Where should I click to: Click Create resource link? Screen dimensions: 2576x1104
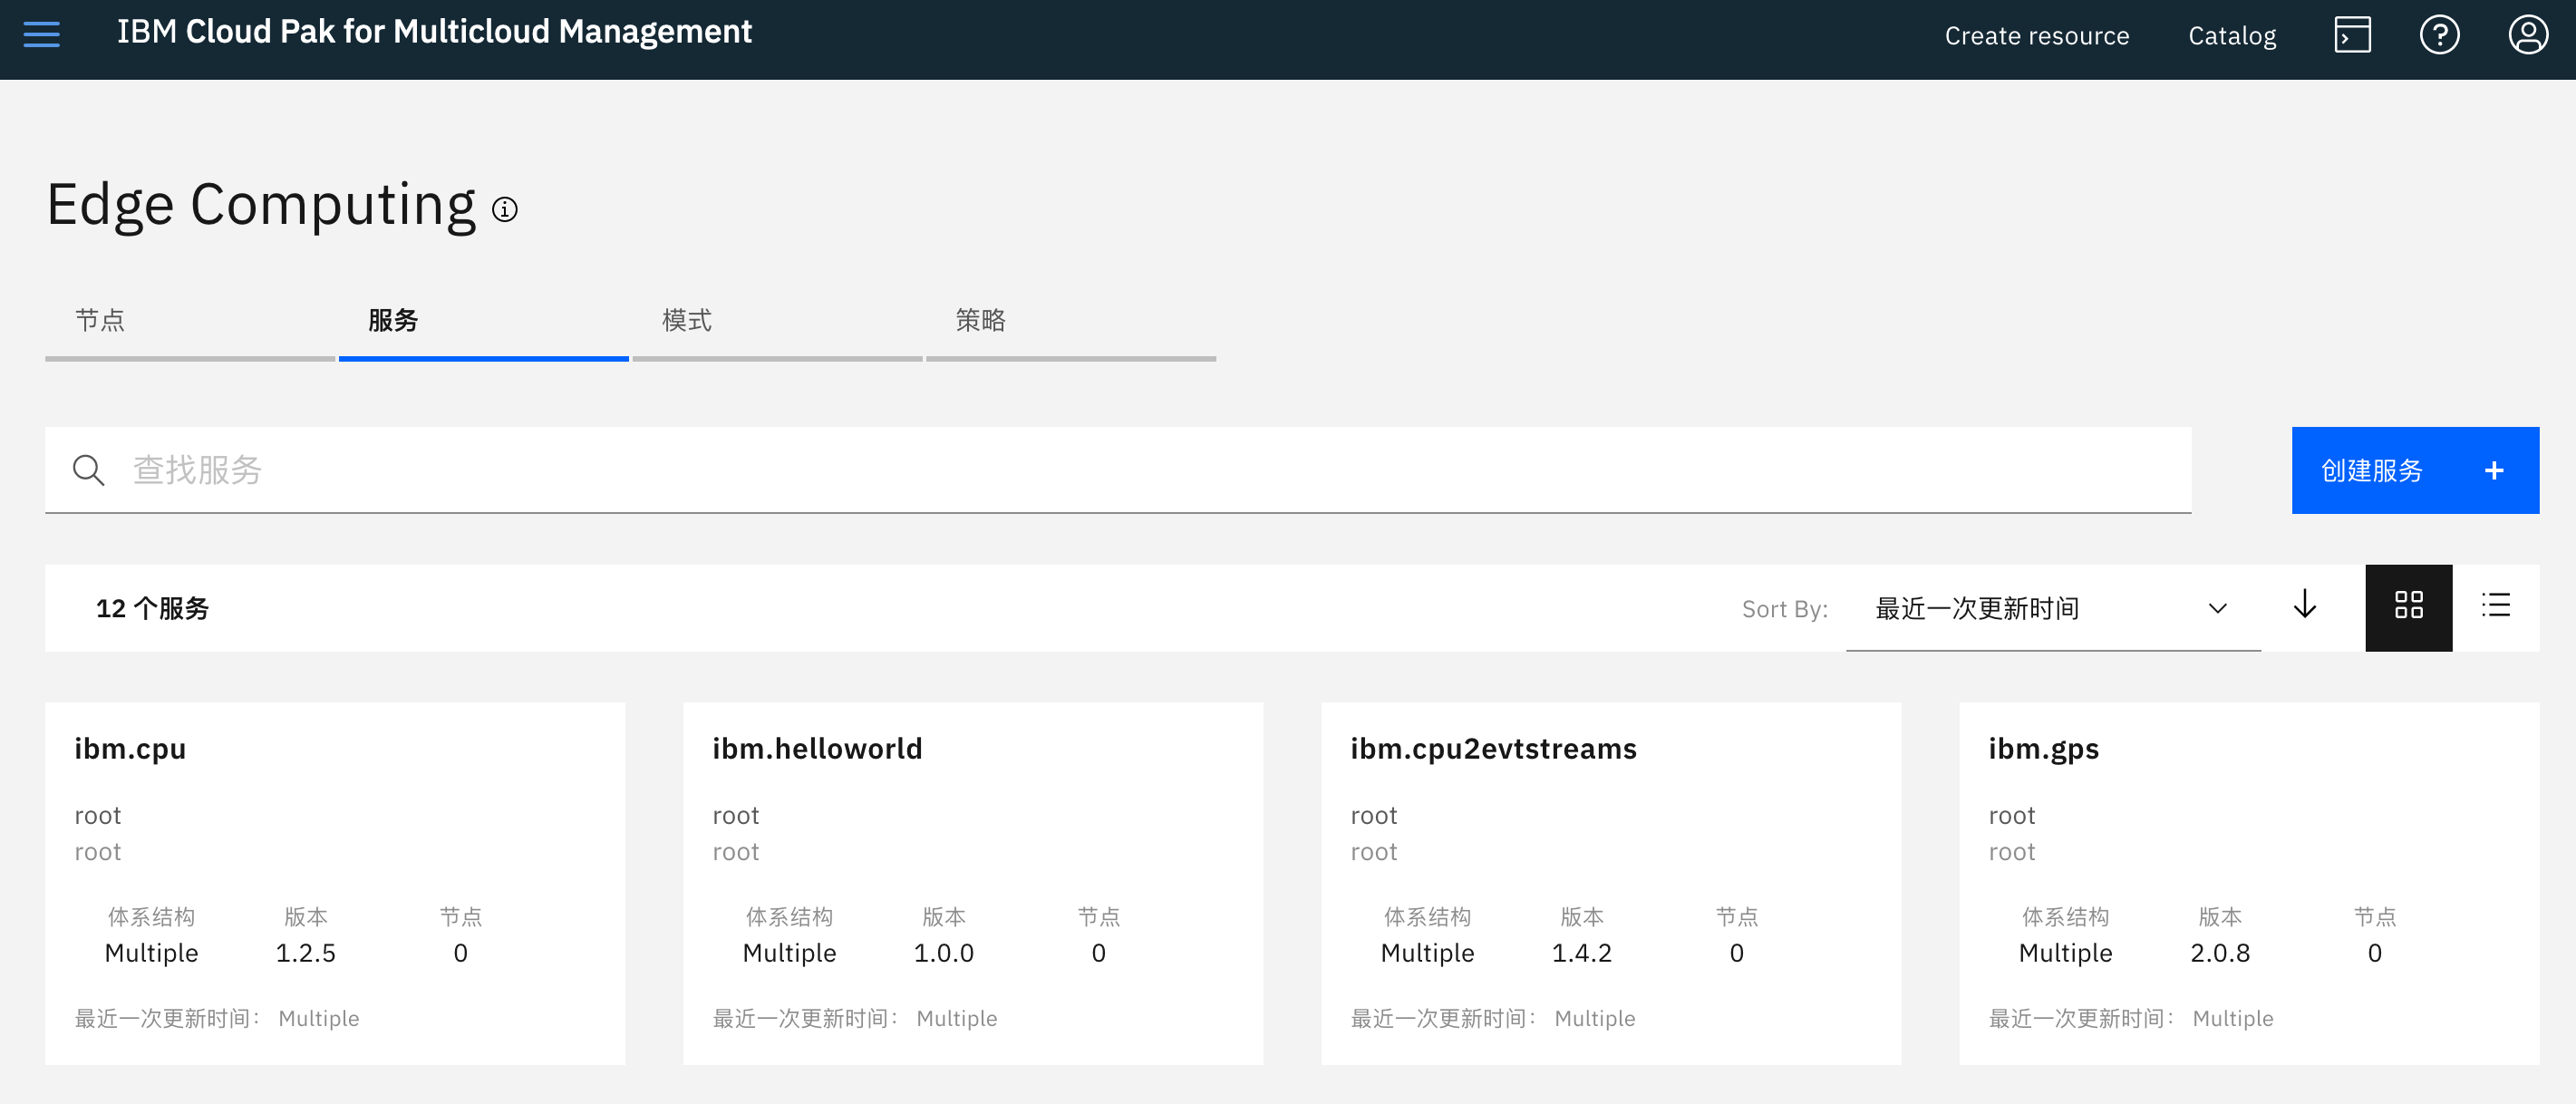(x=2036, y=36)
